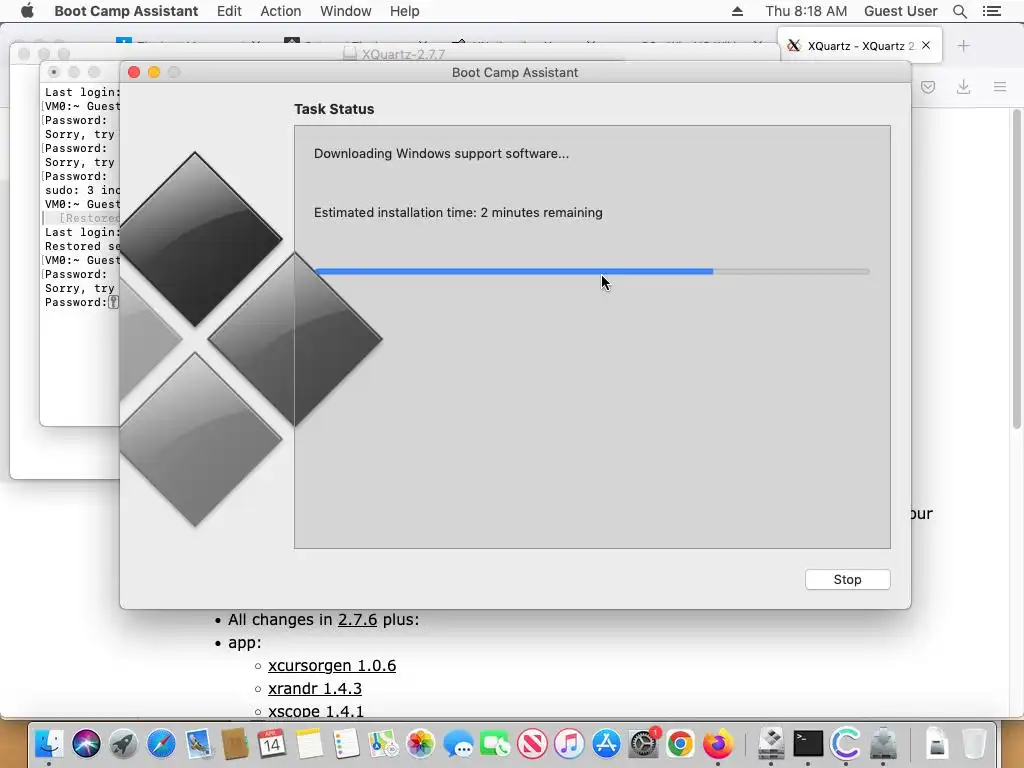This screenshot has width=1024, height=768.
Task: Open Notification Center list icon
Action: [991, 11]
